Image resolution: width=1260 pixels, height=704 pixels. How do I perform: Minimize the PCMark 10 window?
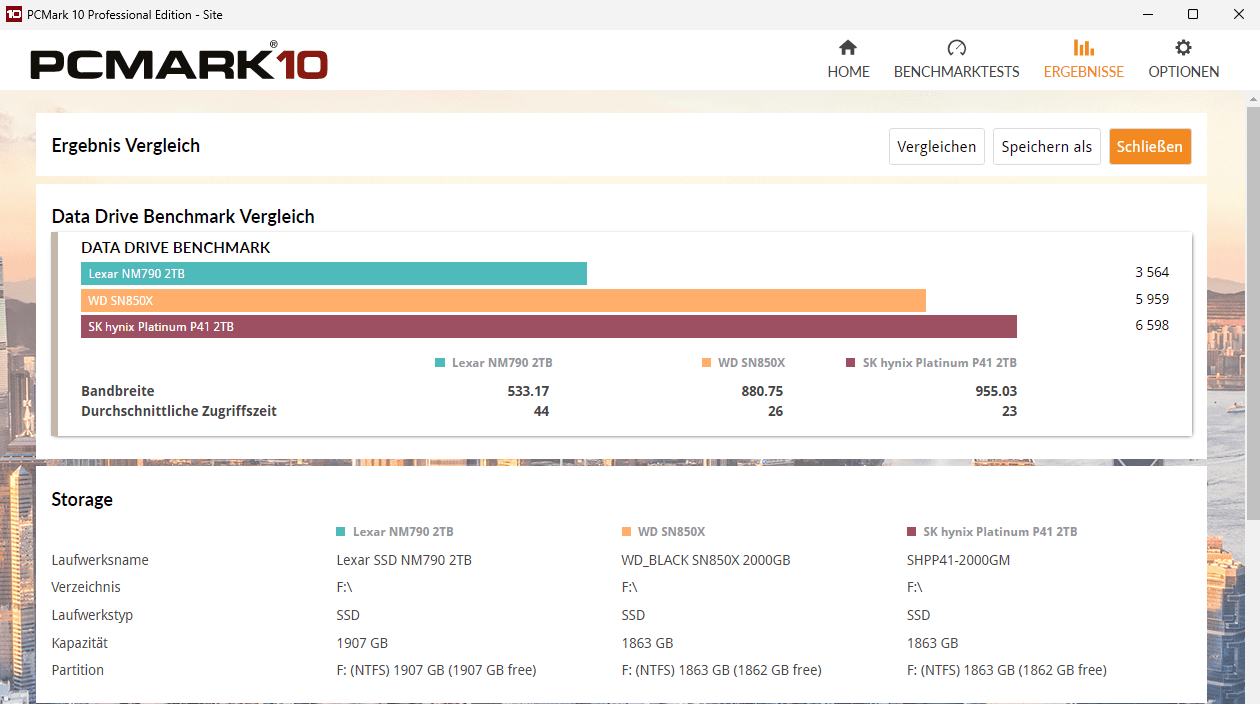1146,15
